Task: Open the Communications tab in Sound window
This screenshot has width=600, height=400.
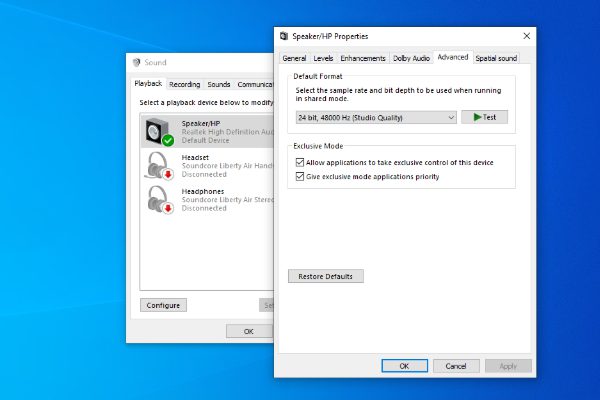Action: click(254, 85)
